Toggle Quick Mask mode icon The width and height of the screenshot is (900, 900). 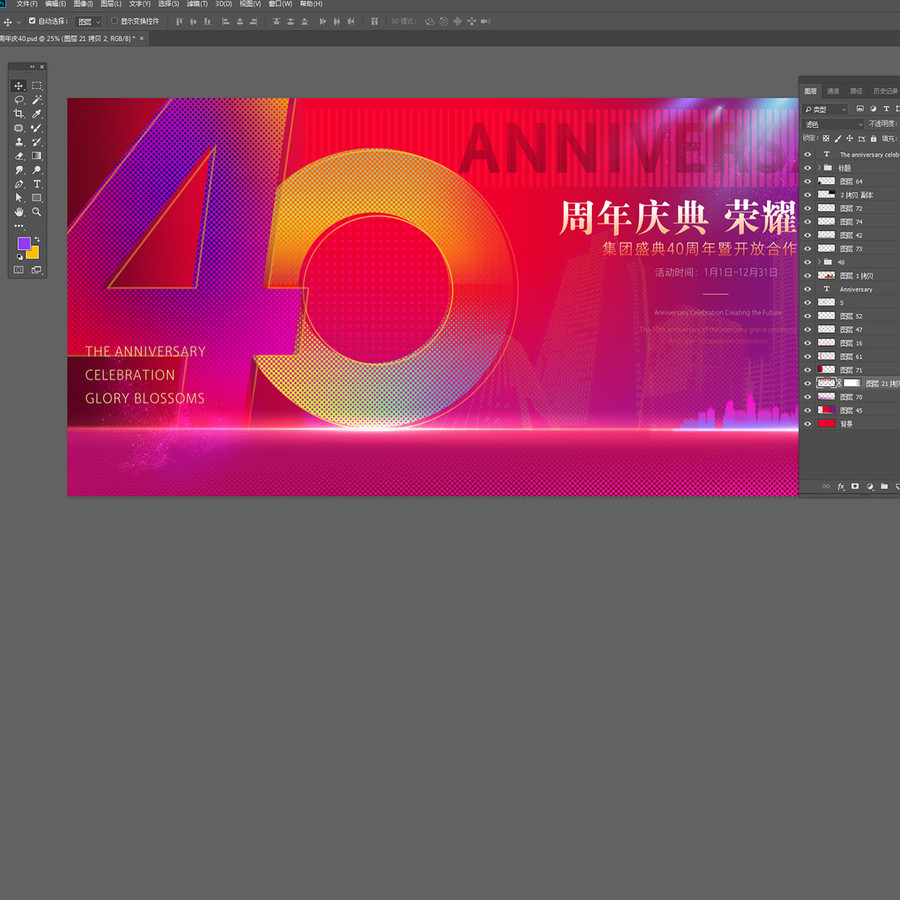pyautogui.click(x=18, y=270)
